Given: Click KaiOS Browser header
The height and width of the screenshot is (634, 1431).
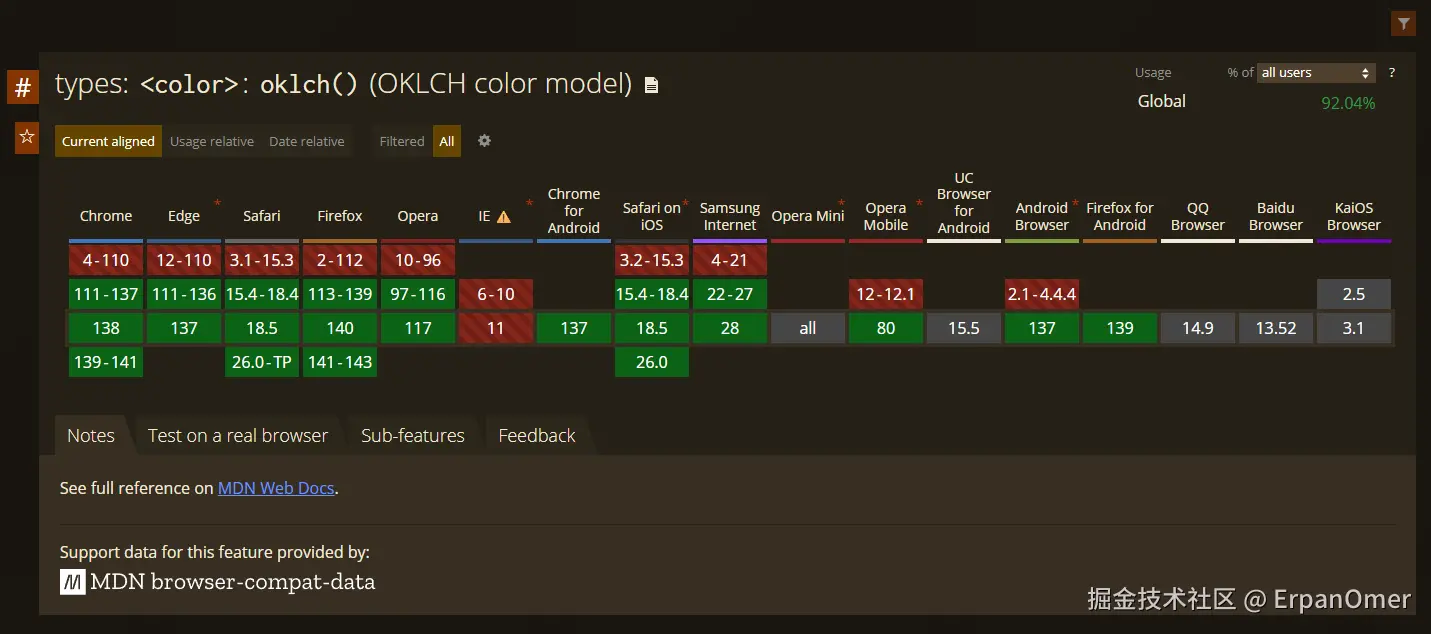Looking at the screenshot, I should [1354, 216].
